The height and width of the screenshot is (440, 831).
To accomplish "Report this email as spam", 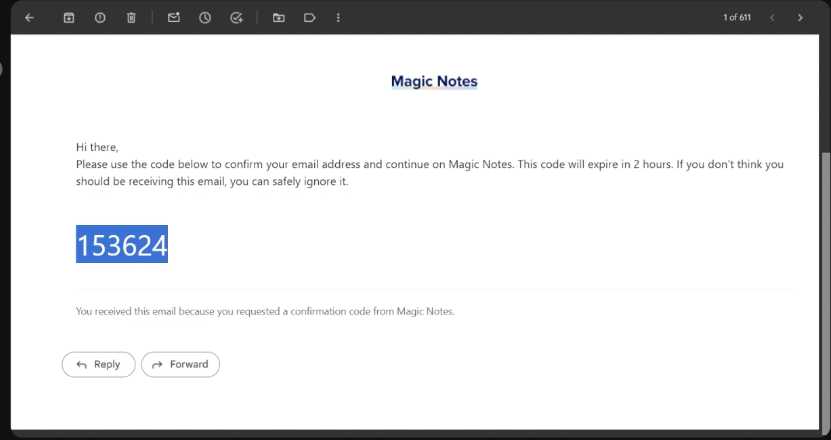I will (x=100, y=18).
